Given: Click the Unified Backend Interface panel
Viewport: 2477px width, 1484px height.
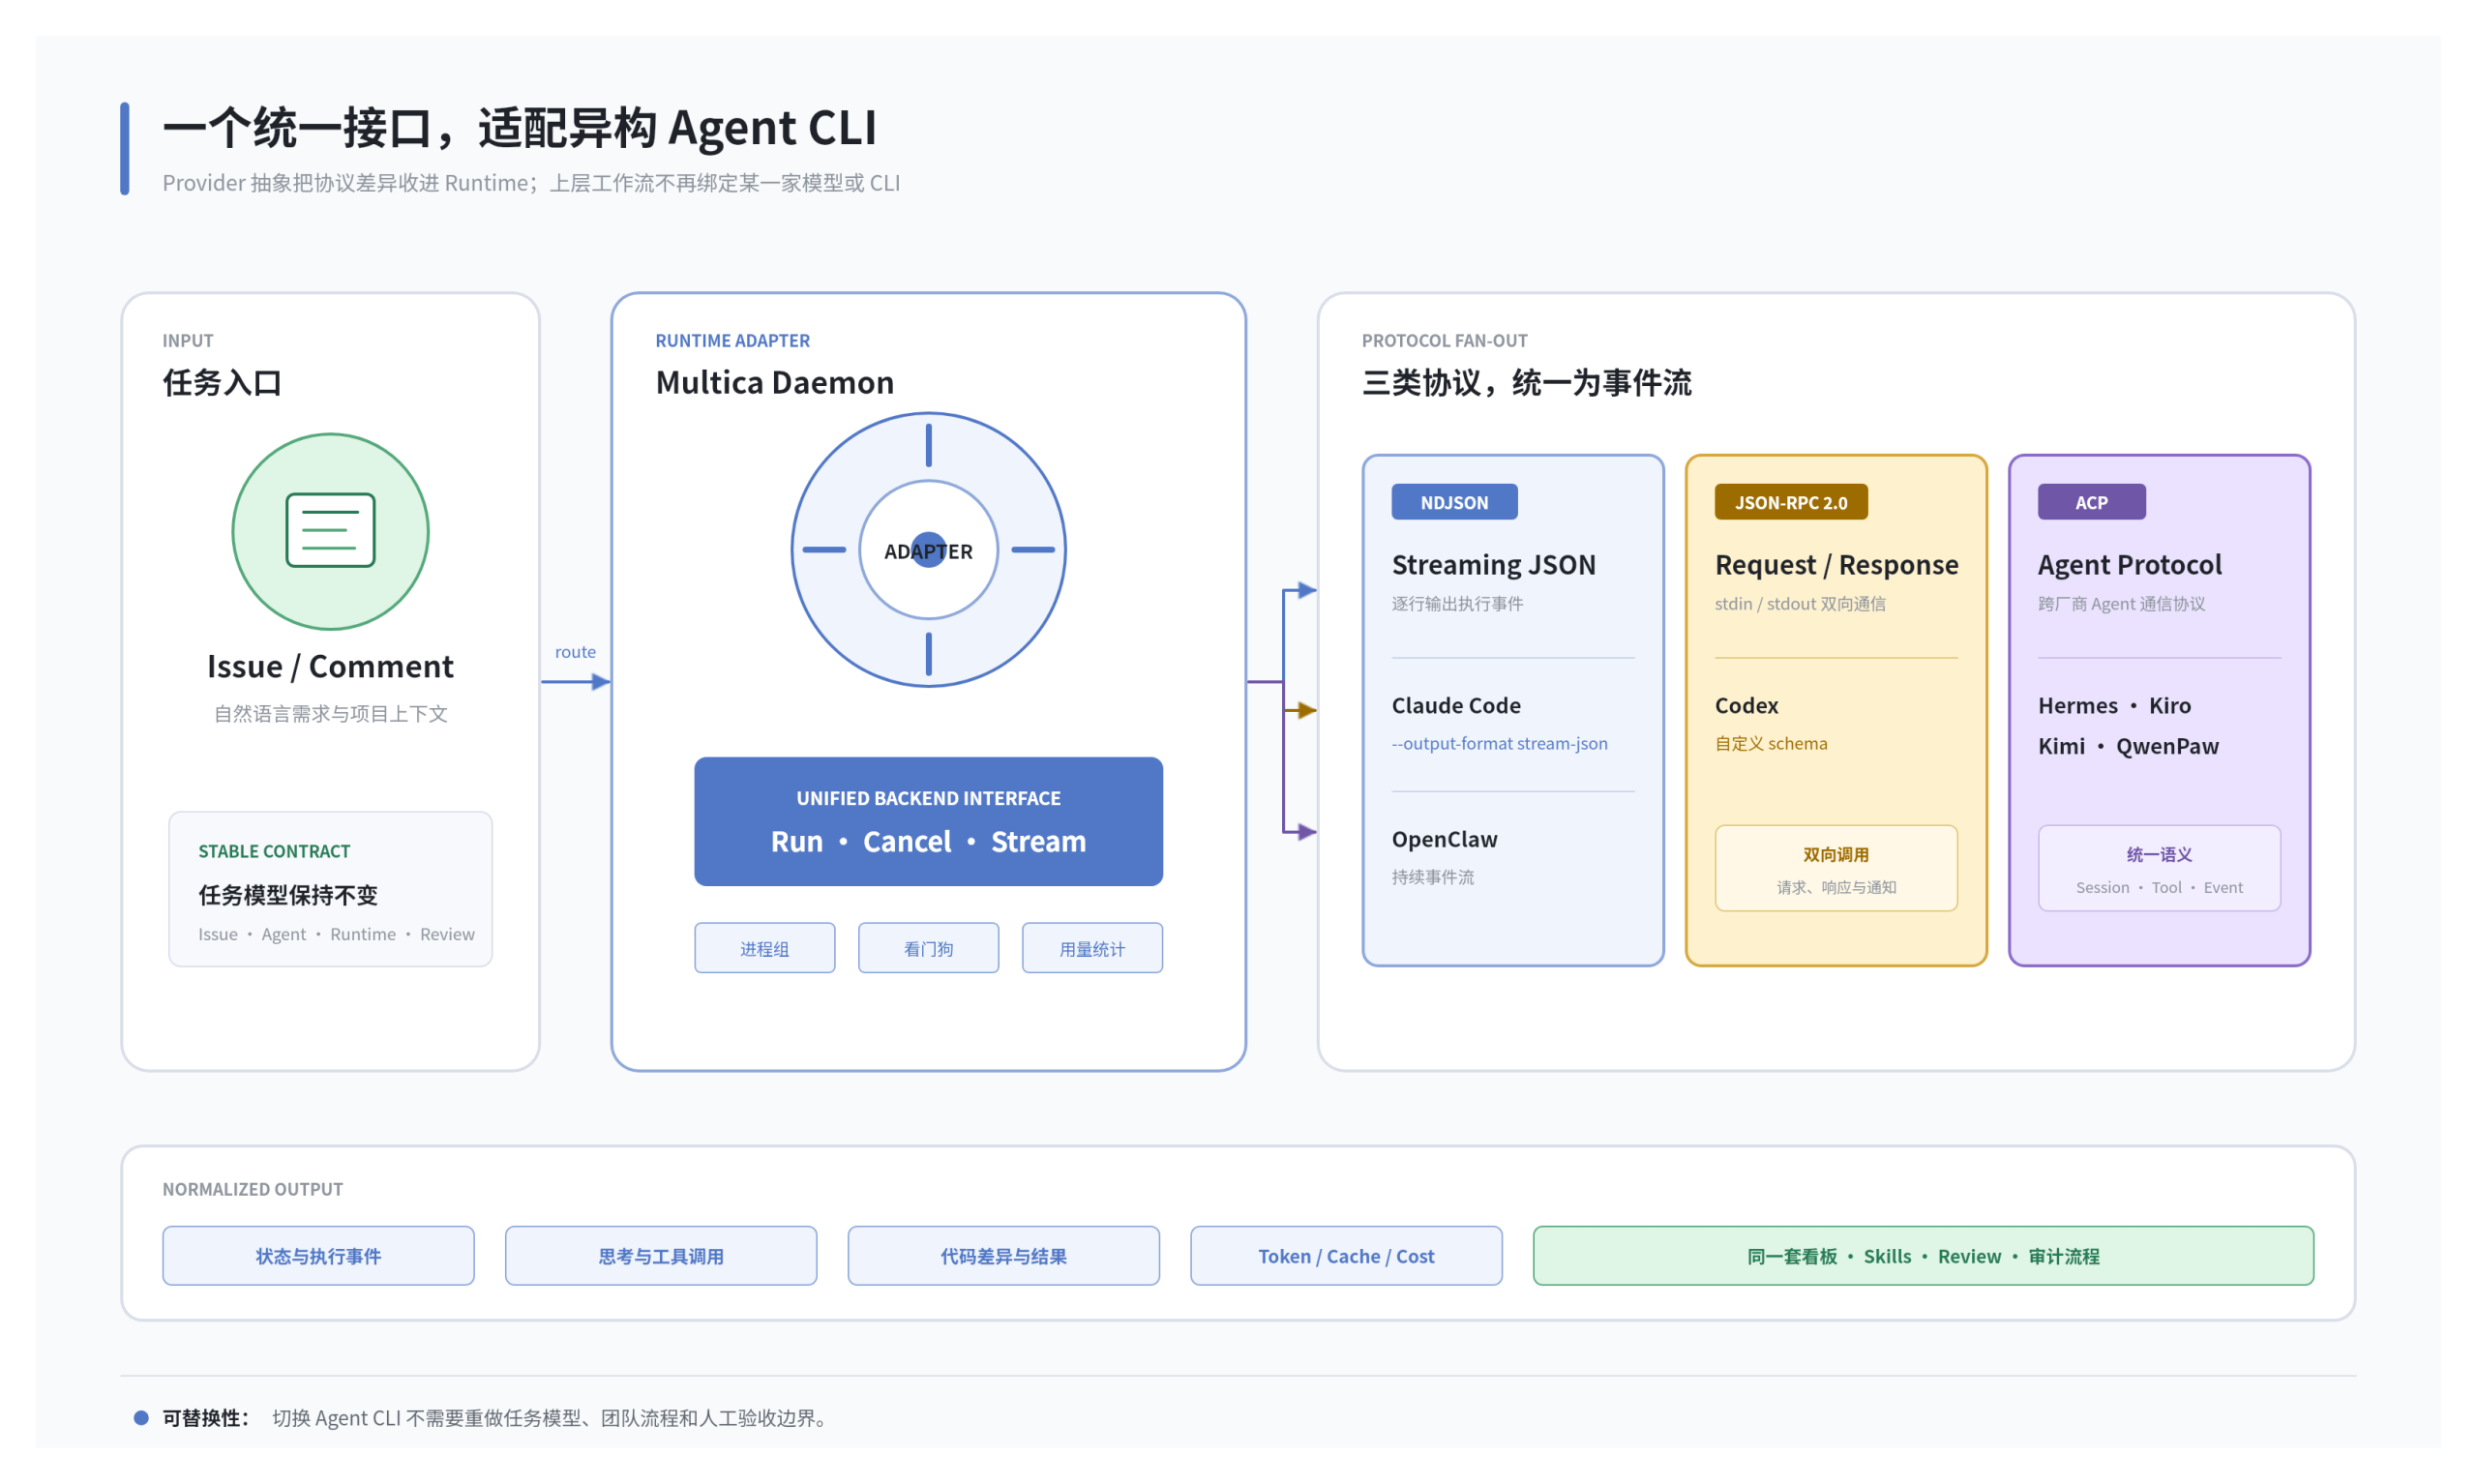Looking at the screenshot, I should [928, 821].
